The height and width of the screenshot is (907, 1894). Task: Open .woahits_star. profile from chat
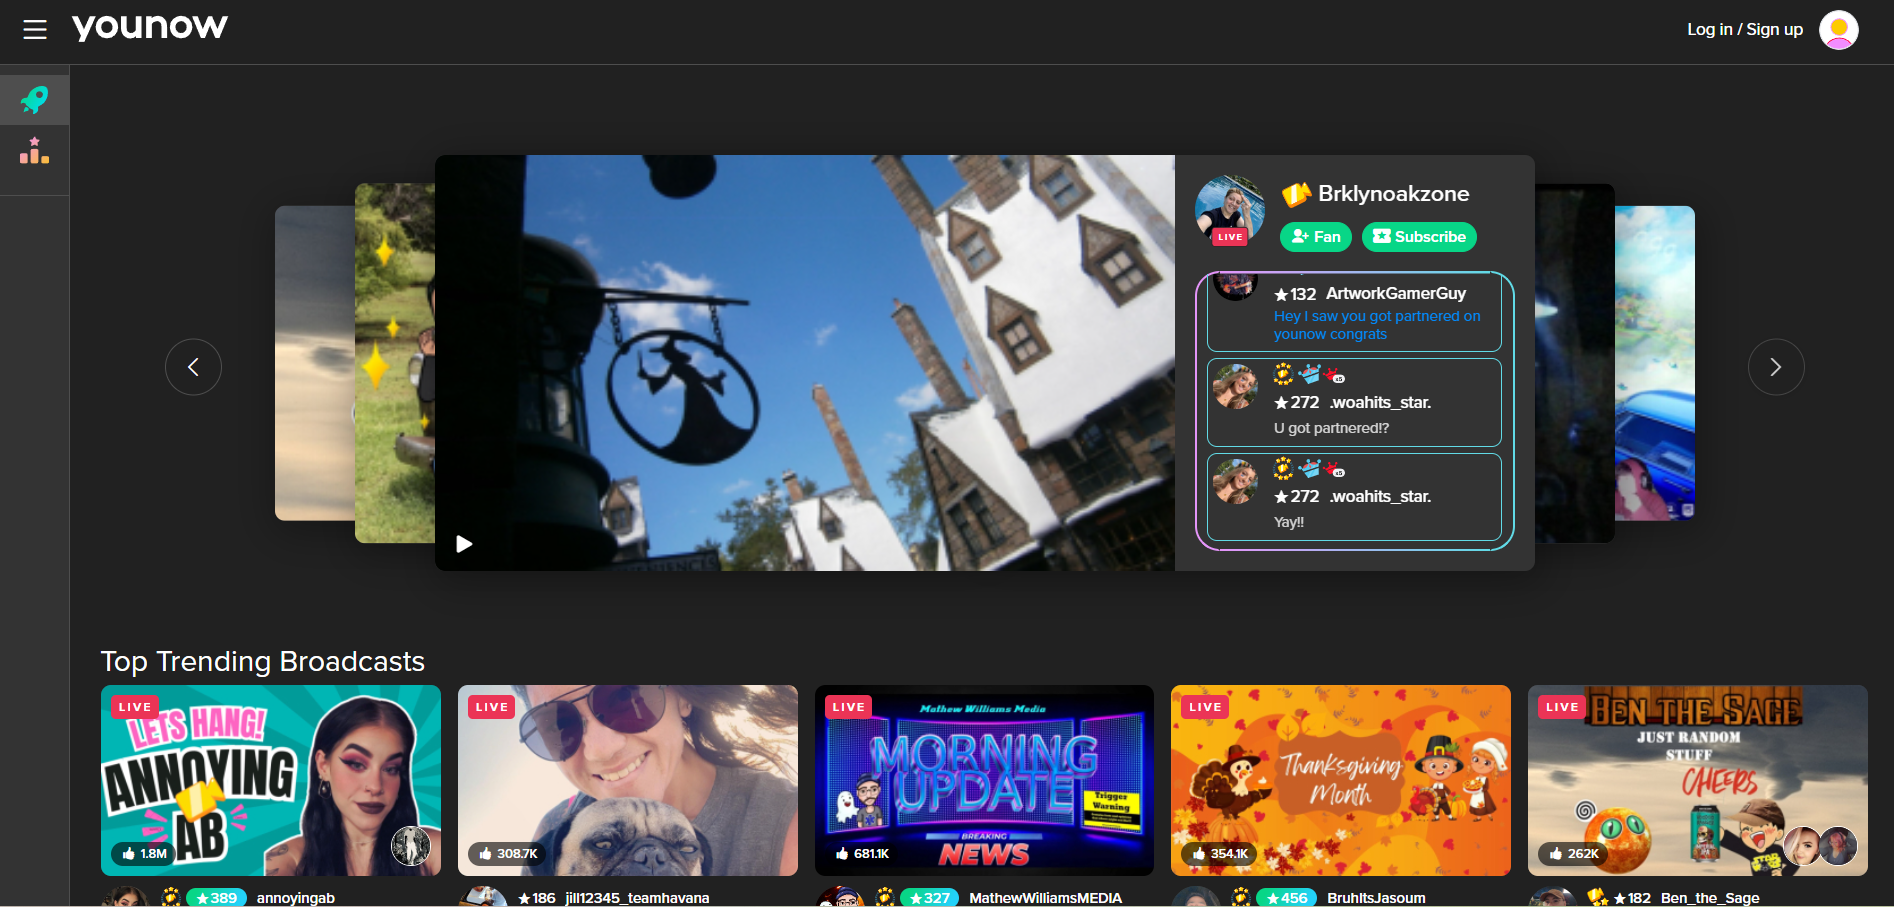click(x=1380, y=402)
